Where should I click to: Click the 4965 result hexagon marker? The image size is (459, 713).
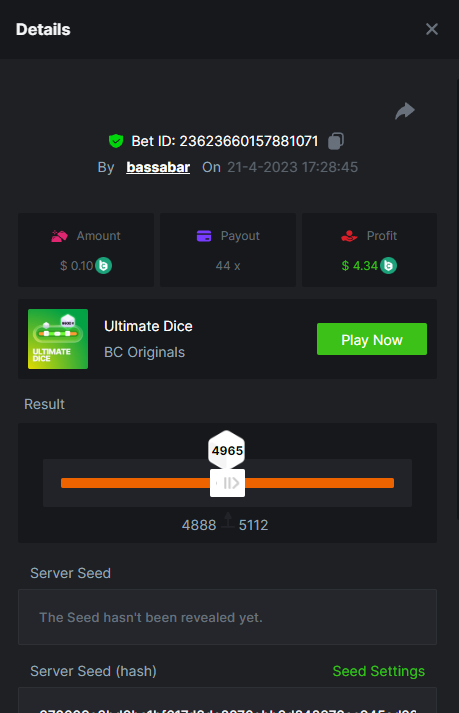227,450
